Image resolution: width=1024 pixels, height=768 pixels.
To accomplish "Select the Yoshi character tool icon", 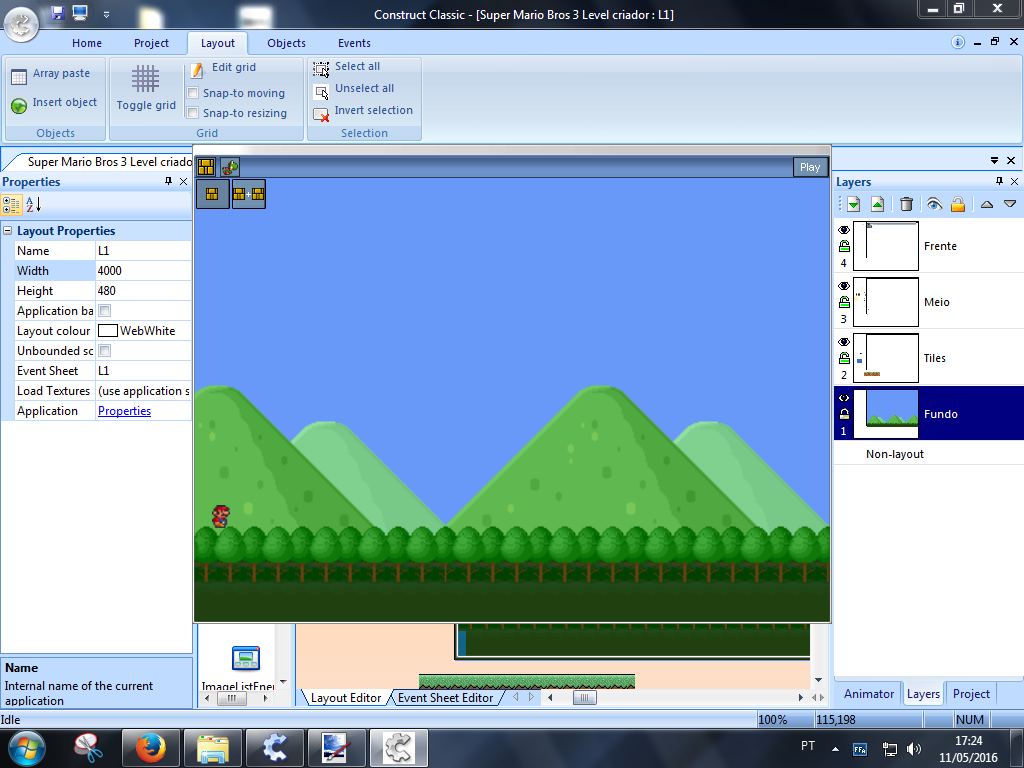I will pyautogui.click(x=229, y=167).
